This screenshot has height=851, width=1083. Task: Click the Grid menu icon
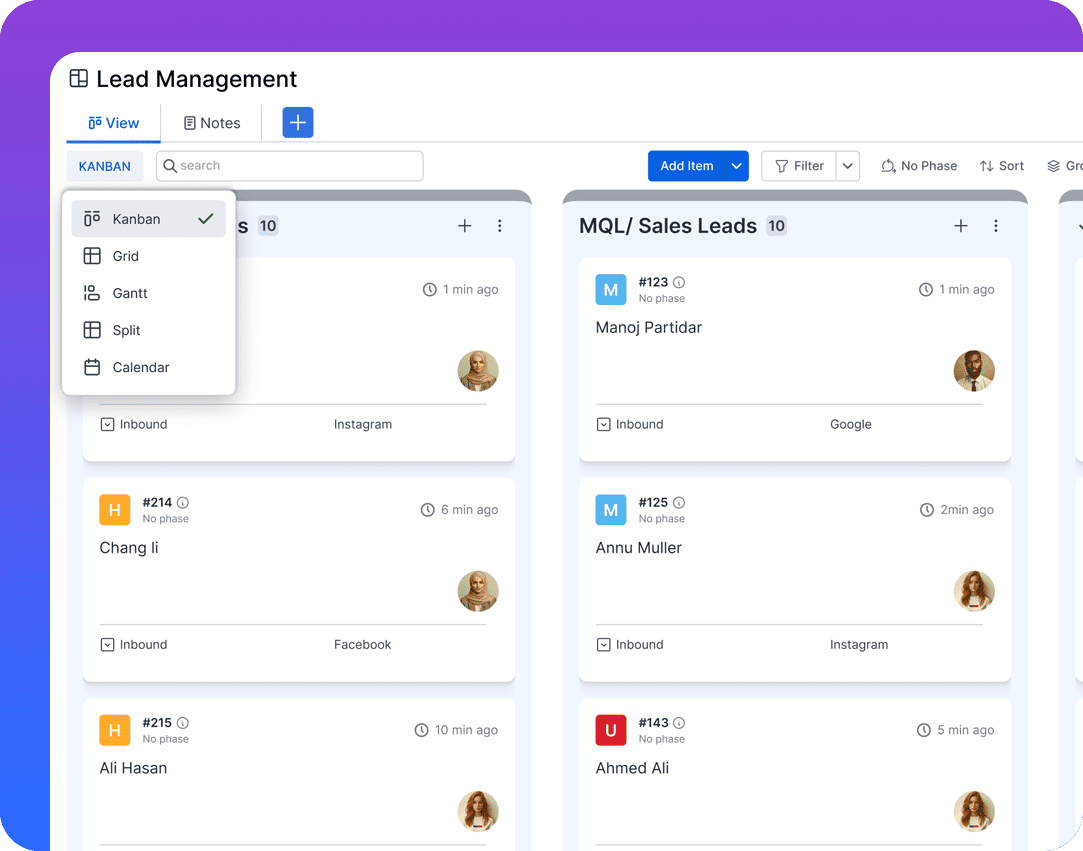pyautogui.click(x=92, y=256)
